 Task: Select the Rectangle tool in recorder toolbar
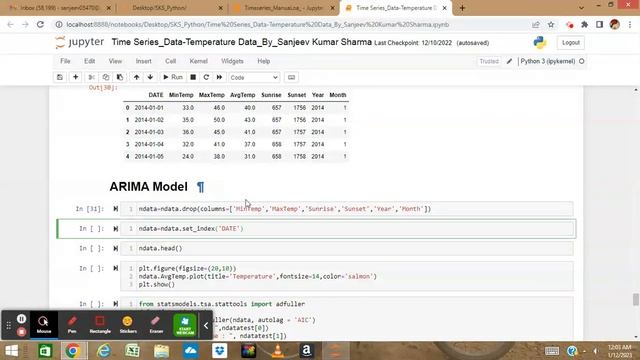click(100, 324)
